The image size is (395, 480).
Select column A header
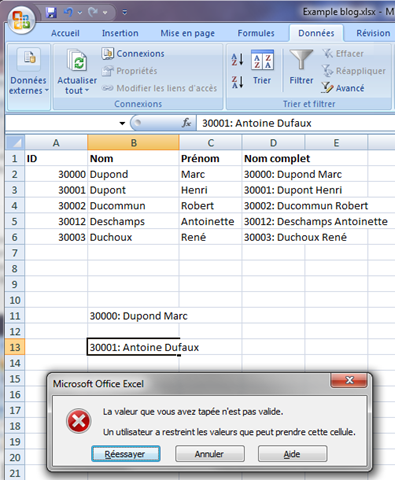click(56, 143)
